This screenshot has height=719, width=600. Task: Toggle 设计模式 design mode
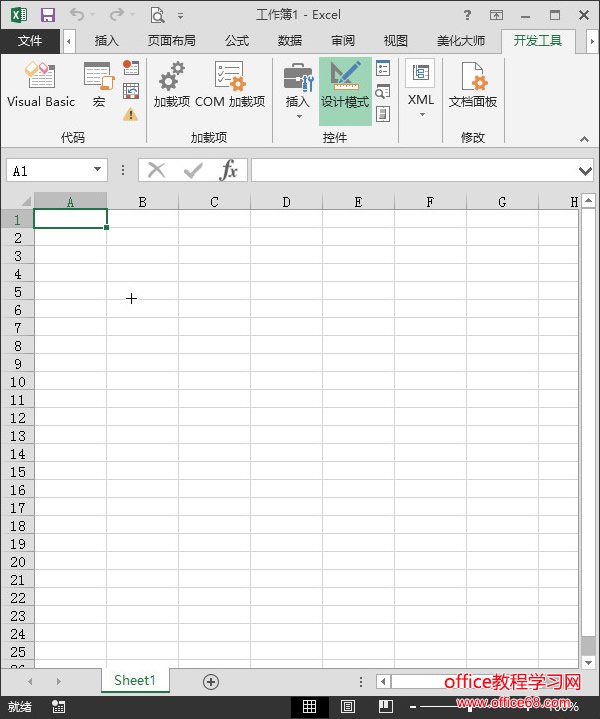345,87
